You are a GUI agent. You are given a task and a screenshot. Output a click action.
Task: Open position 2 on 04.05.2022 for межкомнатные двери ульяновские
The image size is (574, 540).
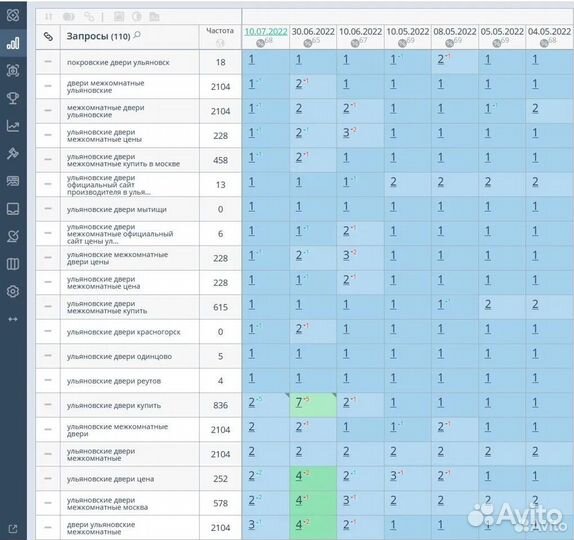tap(535, 109)
